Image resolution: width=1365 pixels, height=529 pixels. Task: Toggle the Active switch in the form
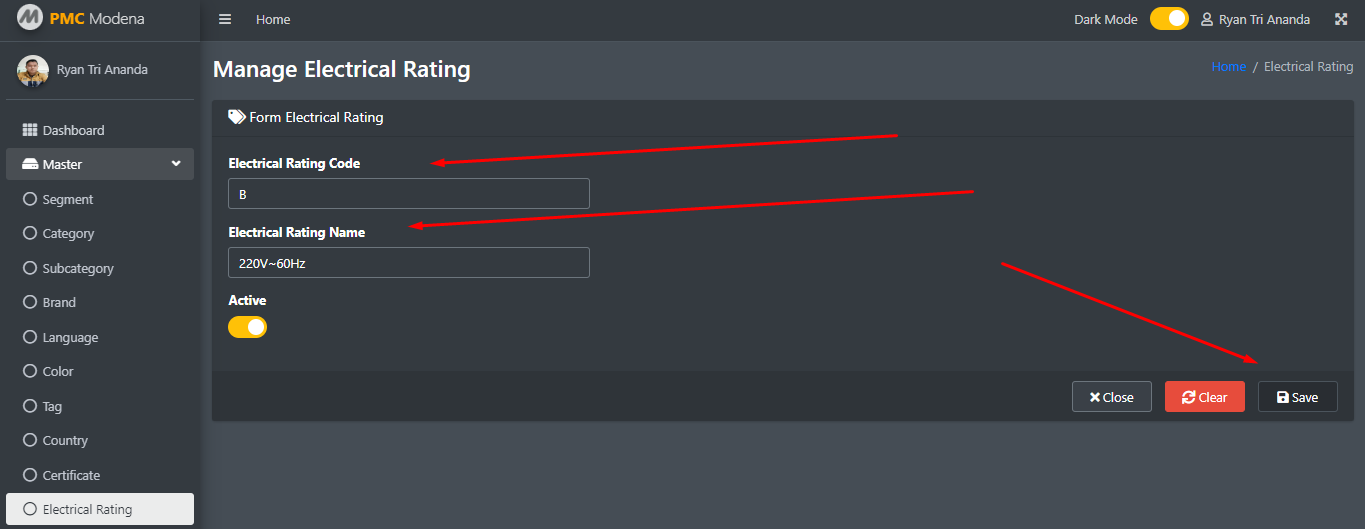248,327
